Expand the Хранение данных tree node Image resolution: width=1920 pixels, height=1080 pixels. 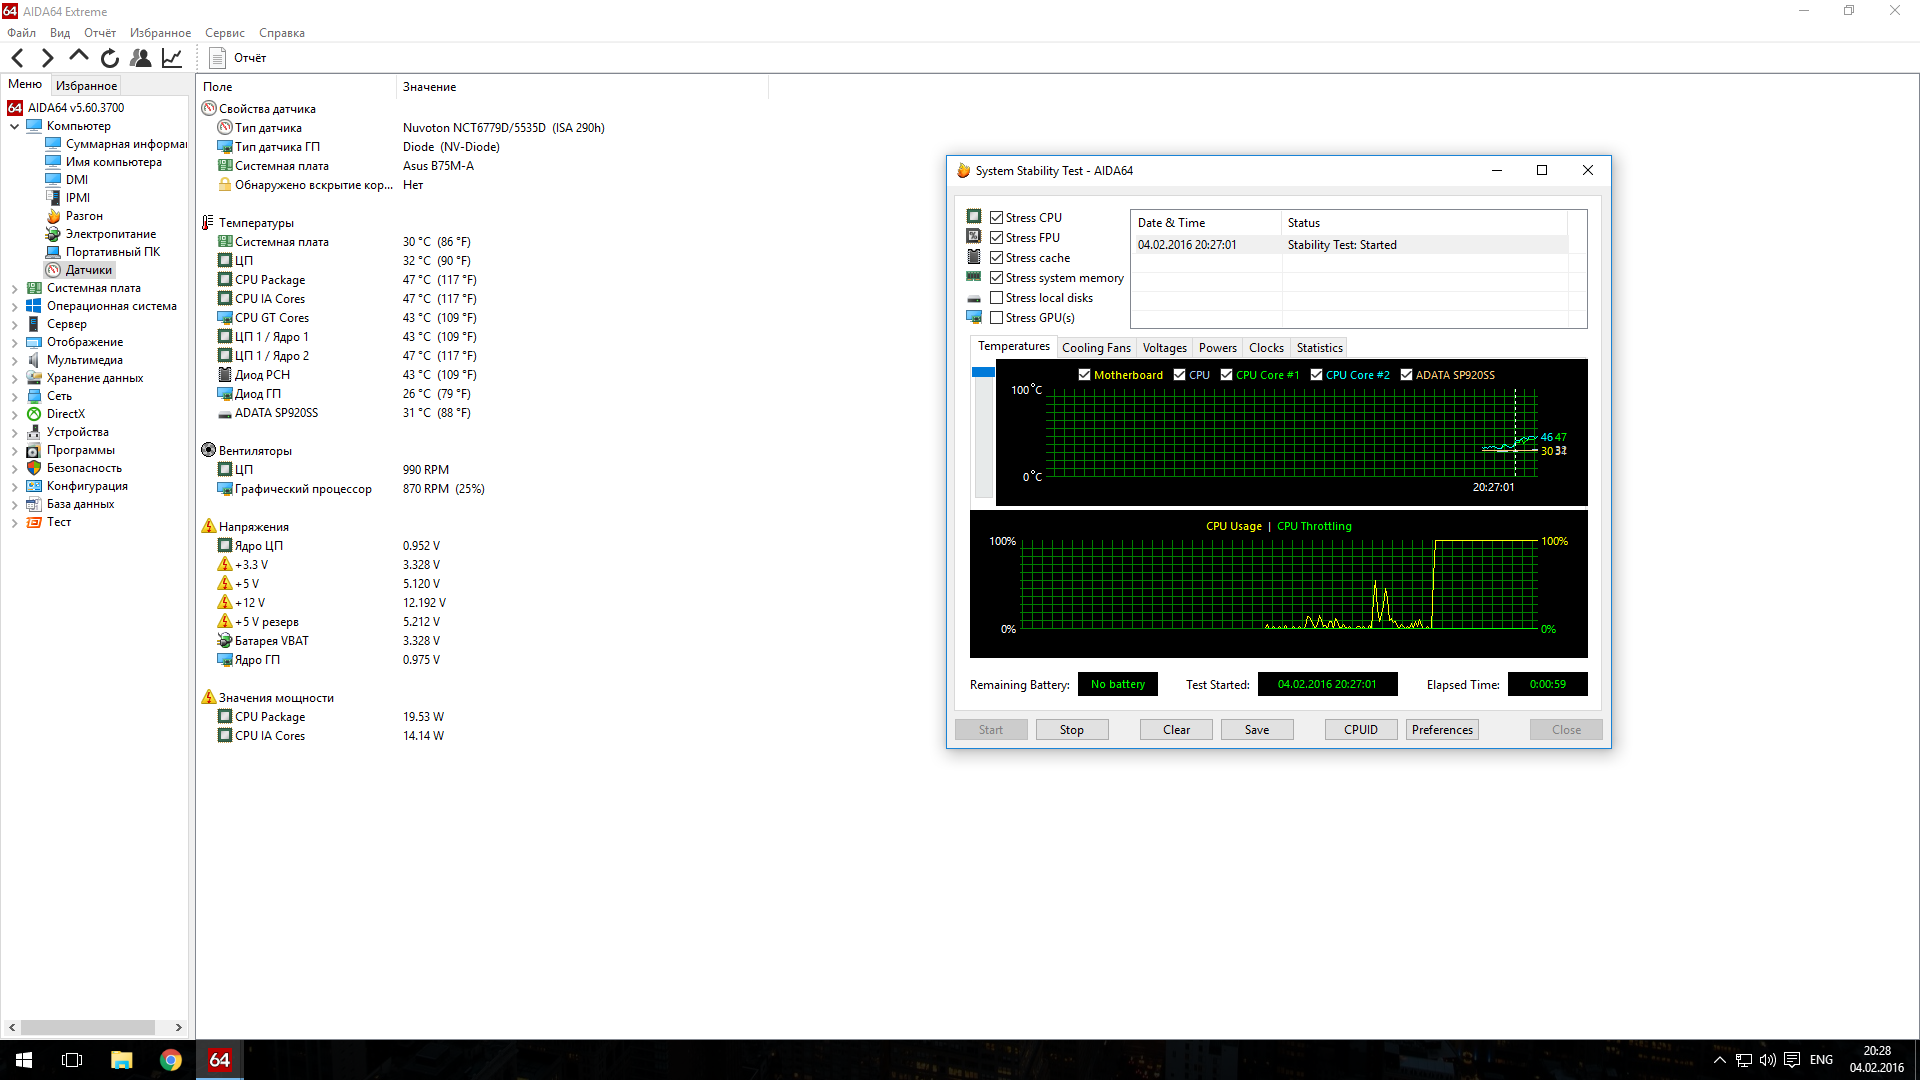point(14,378)
